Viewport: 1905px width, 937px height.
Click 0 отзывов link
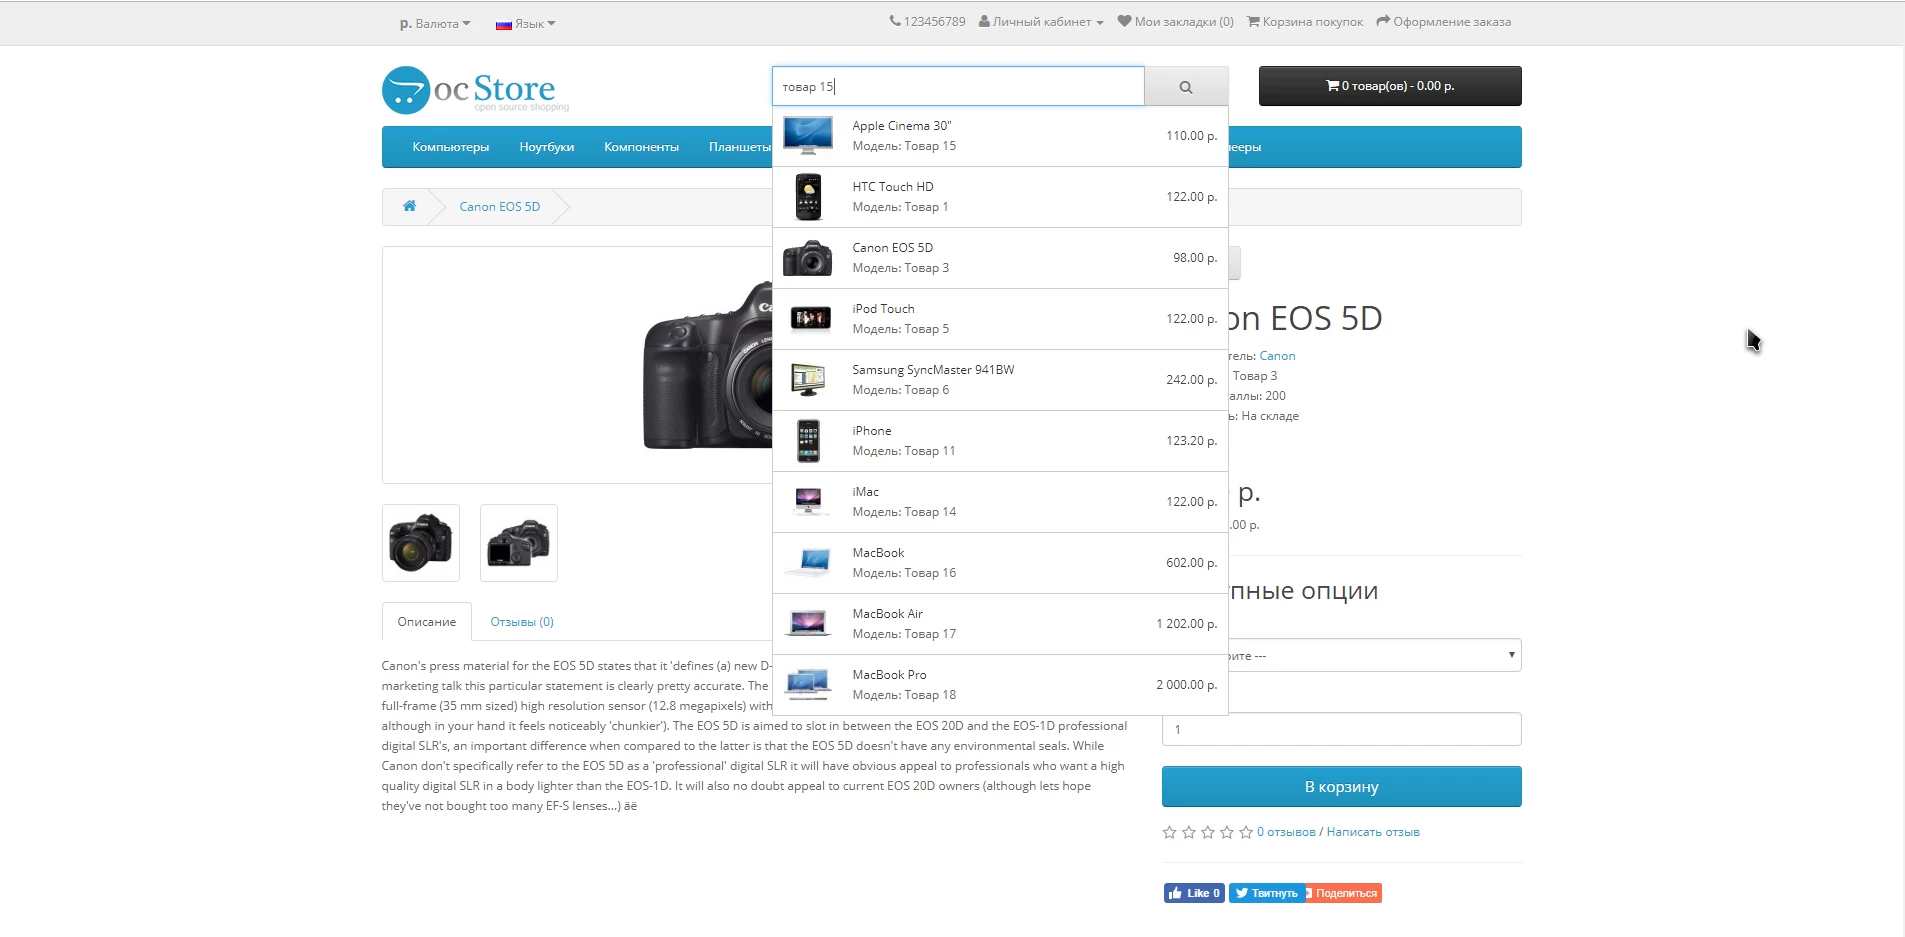pos(1286,832)
